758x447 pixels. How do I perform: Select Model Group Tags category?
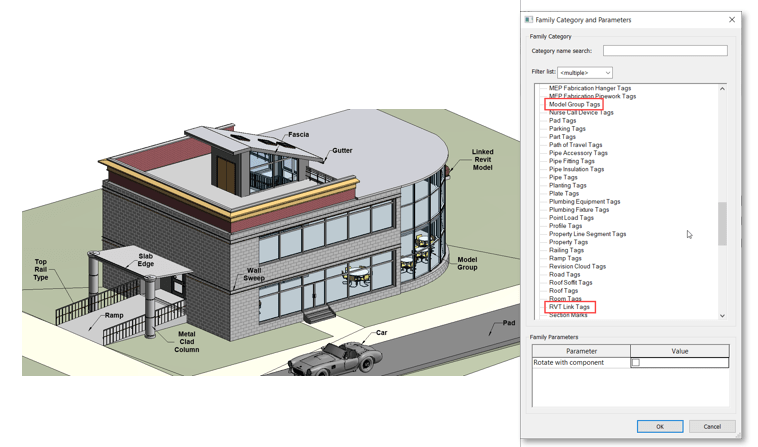[x=574, y=104]
